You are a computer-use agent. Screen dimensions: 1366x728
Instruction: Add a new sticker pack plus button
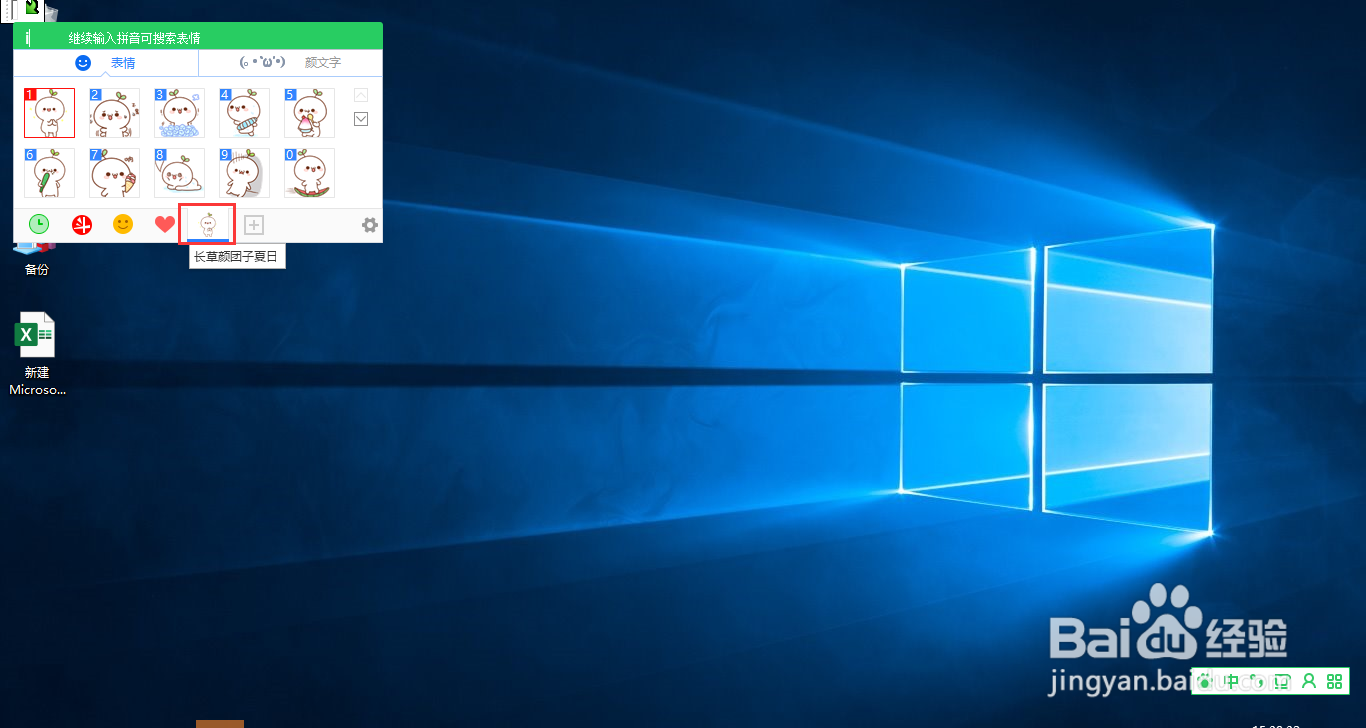254,225
